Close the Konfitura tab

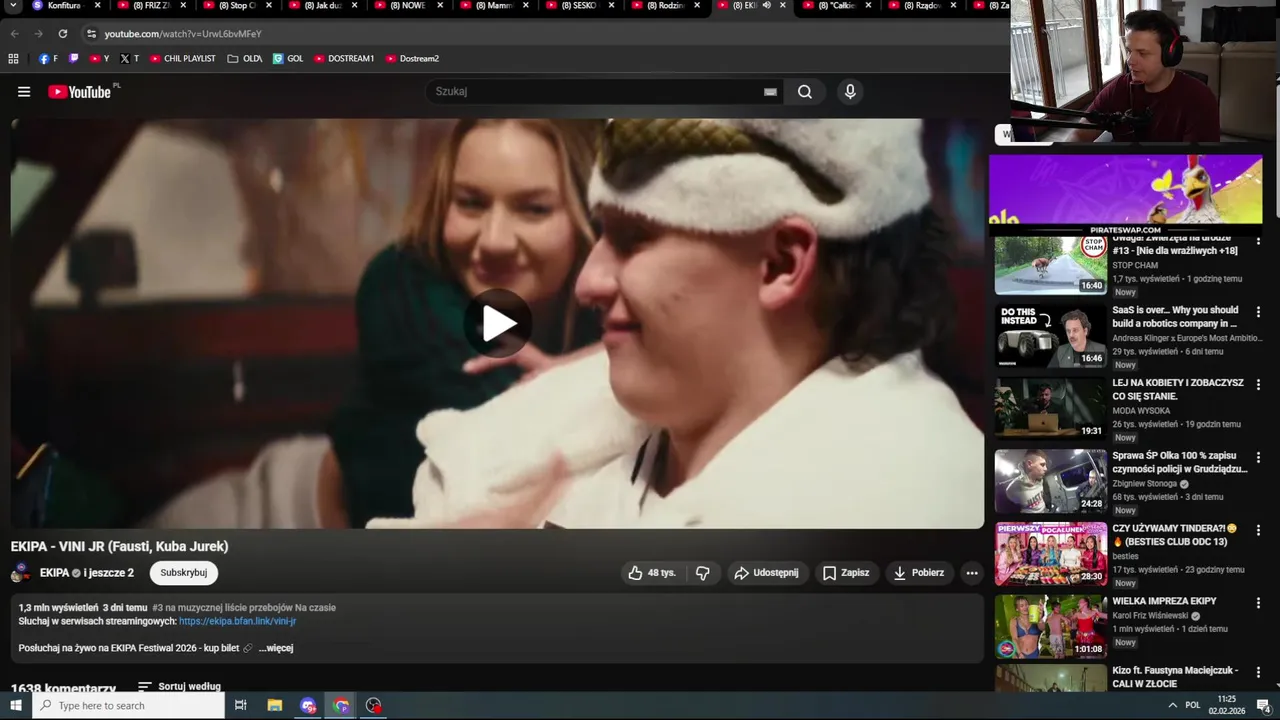97,6
